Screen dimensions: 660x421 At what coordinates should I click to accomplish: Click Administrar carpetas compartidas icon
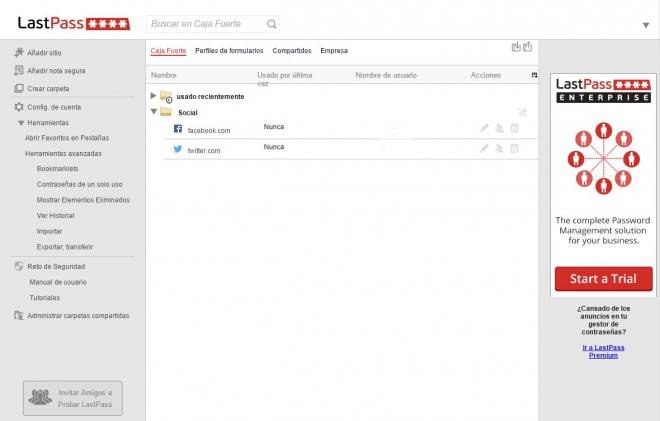(19, 315)
